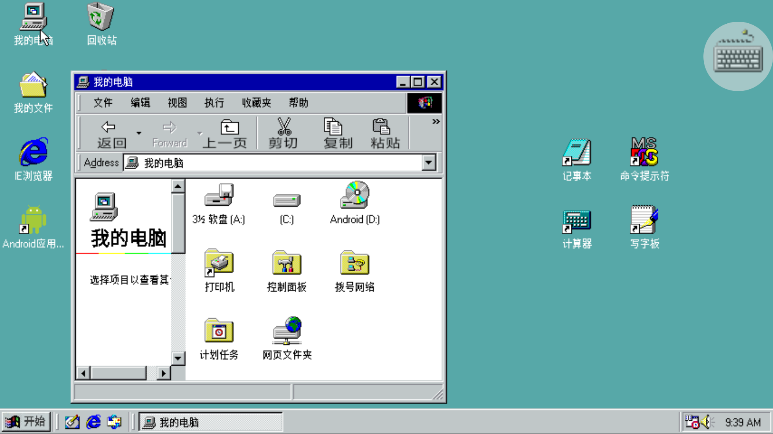Click the 上一页 up-level toolbar button
Image resolution: width=773 pixels, height=434 pixels.
227,133
